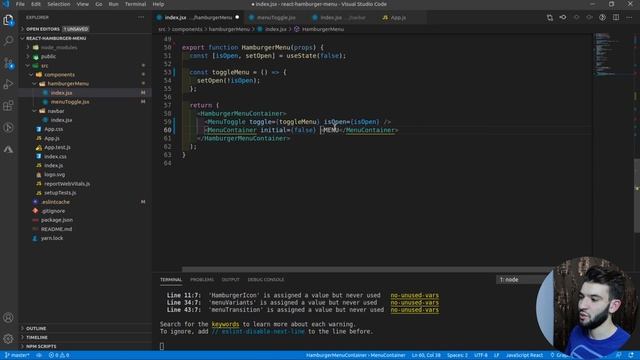Click the keywords link in terminal

pyautogui.click(x=225, y=324)
